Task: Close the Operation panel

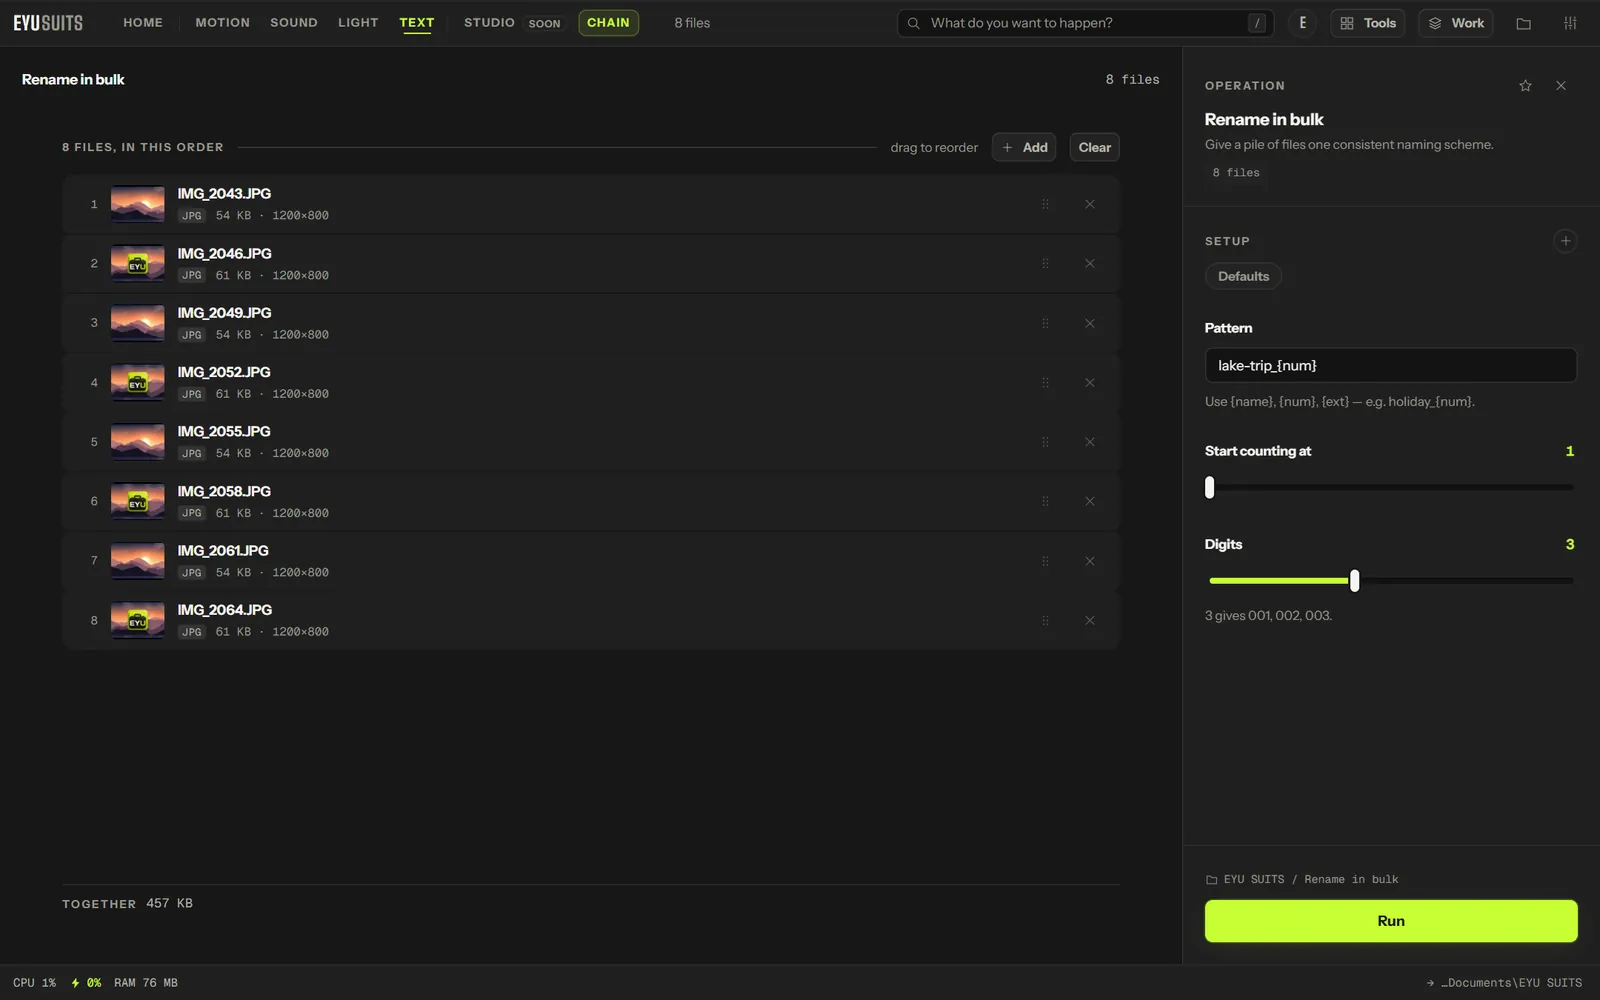Action: coord(1561,86)
